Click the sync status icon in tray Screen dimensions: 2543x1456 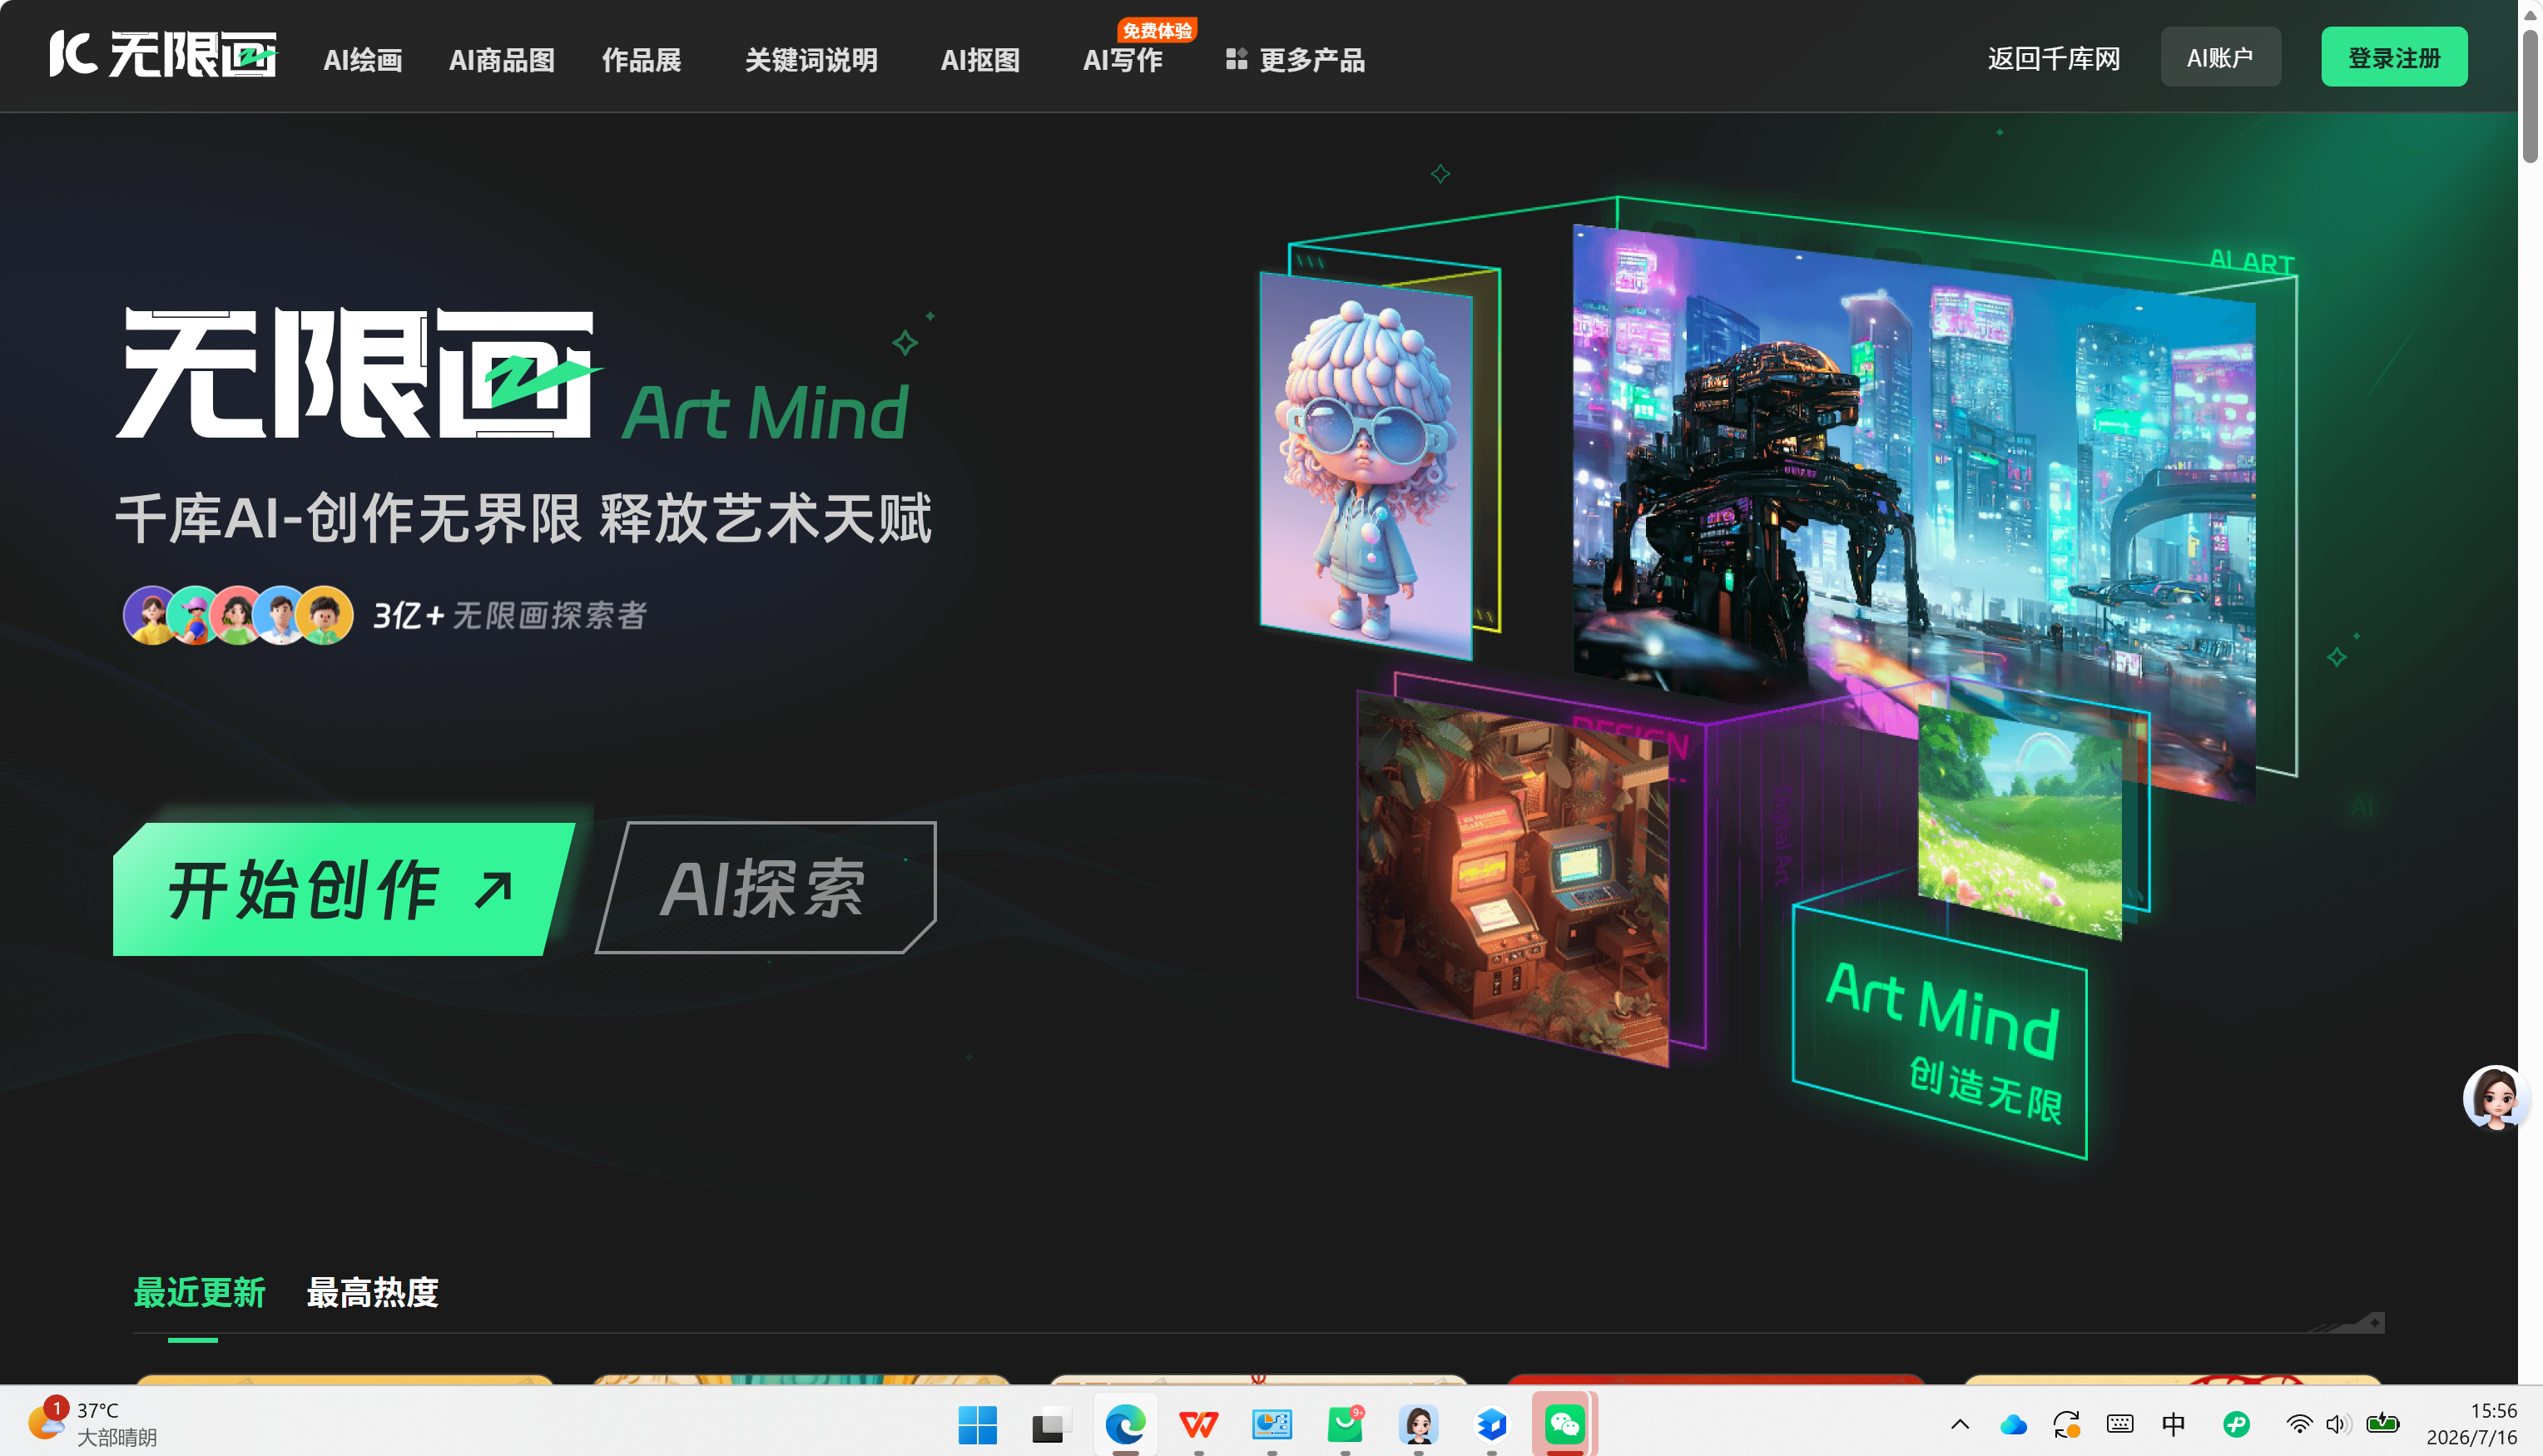(x=2066, y=1424)
